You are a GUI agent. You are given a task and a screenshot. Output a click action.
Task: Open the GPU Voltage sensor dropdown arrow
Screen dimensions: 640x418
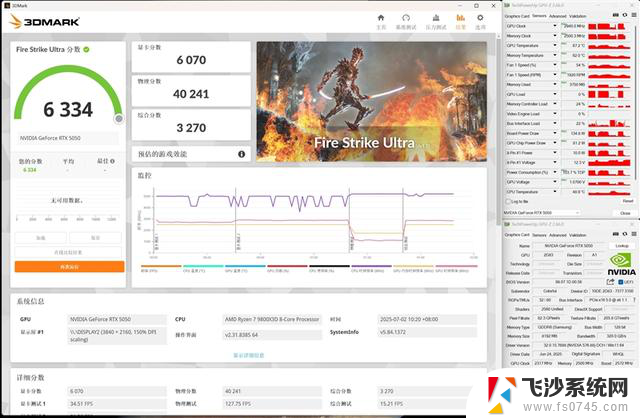pos(555,182)
